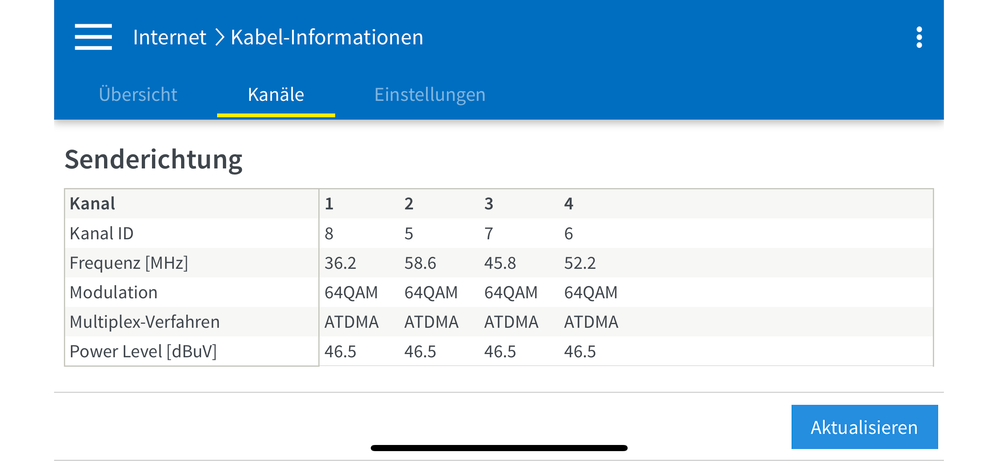
Task: Click the Aktualisieren button
Action: pyautogui.click(x=864, y=427)
